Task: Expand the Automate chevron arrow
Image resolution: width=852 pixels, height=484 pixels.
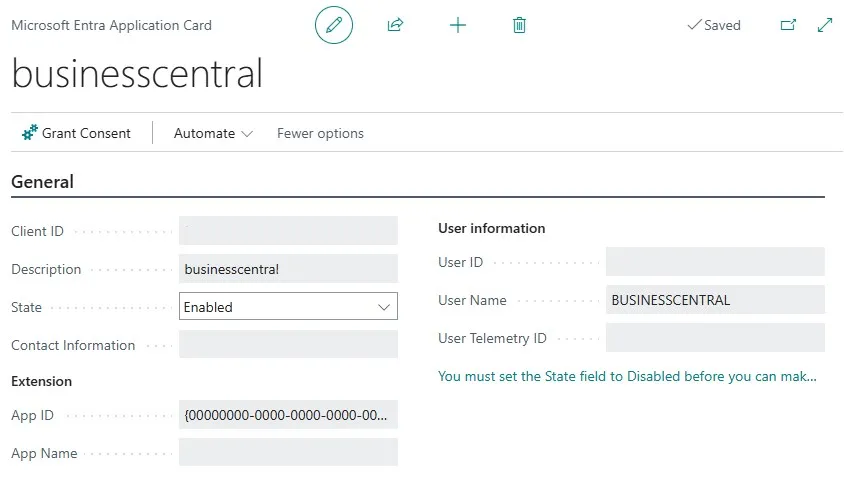Action: (x=247, y=134)
